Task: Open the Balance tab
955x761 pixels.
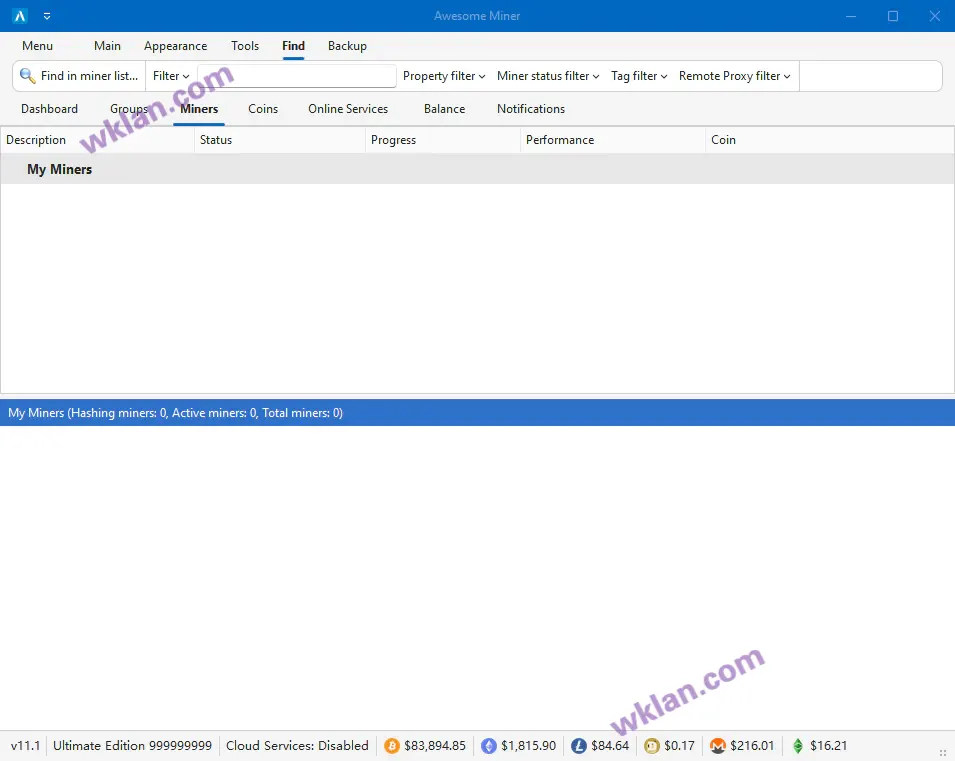Action: 445,109
